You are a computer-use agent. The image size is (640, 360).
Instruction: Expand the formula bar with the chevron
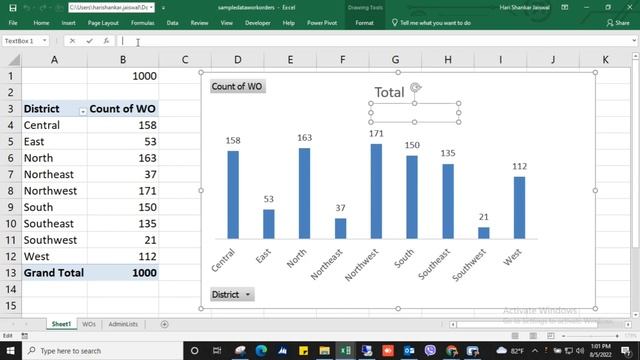click(634, 41)
